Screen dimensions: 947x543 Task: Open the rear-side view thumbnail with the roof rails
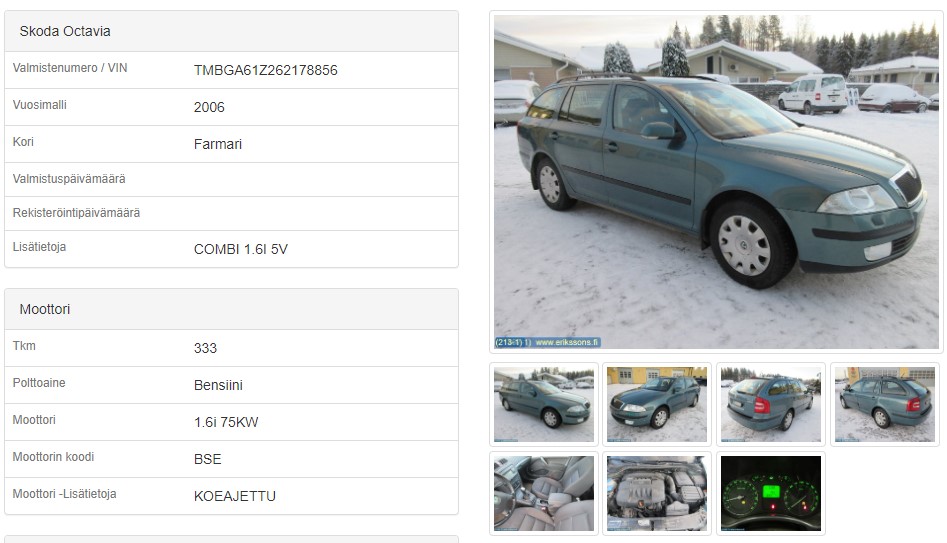(x=885, y=405)
